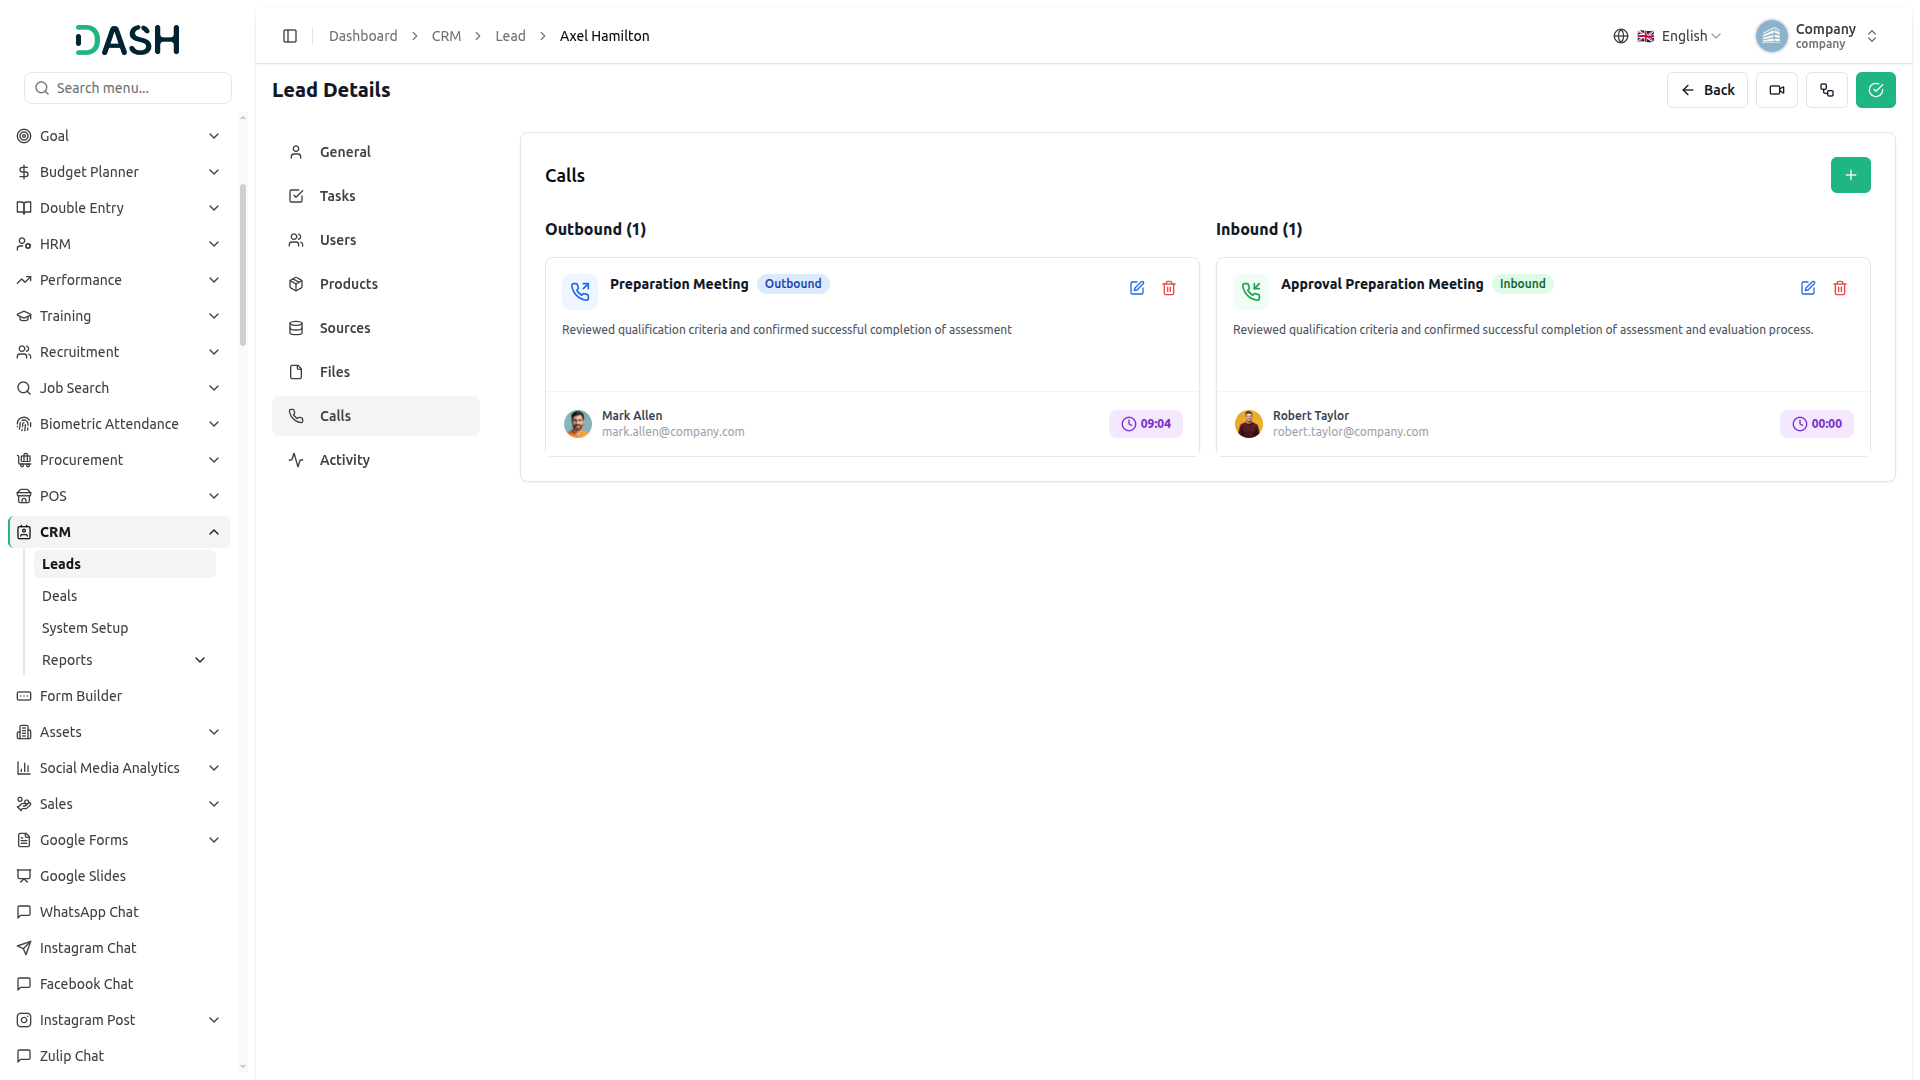This screenshot has width=1920, height=1080.
Task: Open Zulip Chat in the sidebar
Action: pyautogui.click(x=119, y=1056)
